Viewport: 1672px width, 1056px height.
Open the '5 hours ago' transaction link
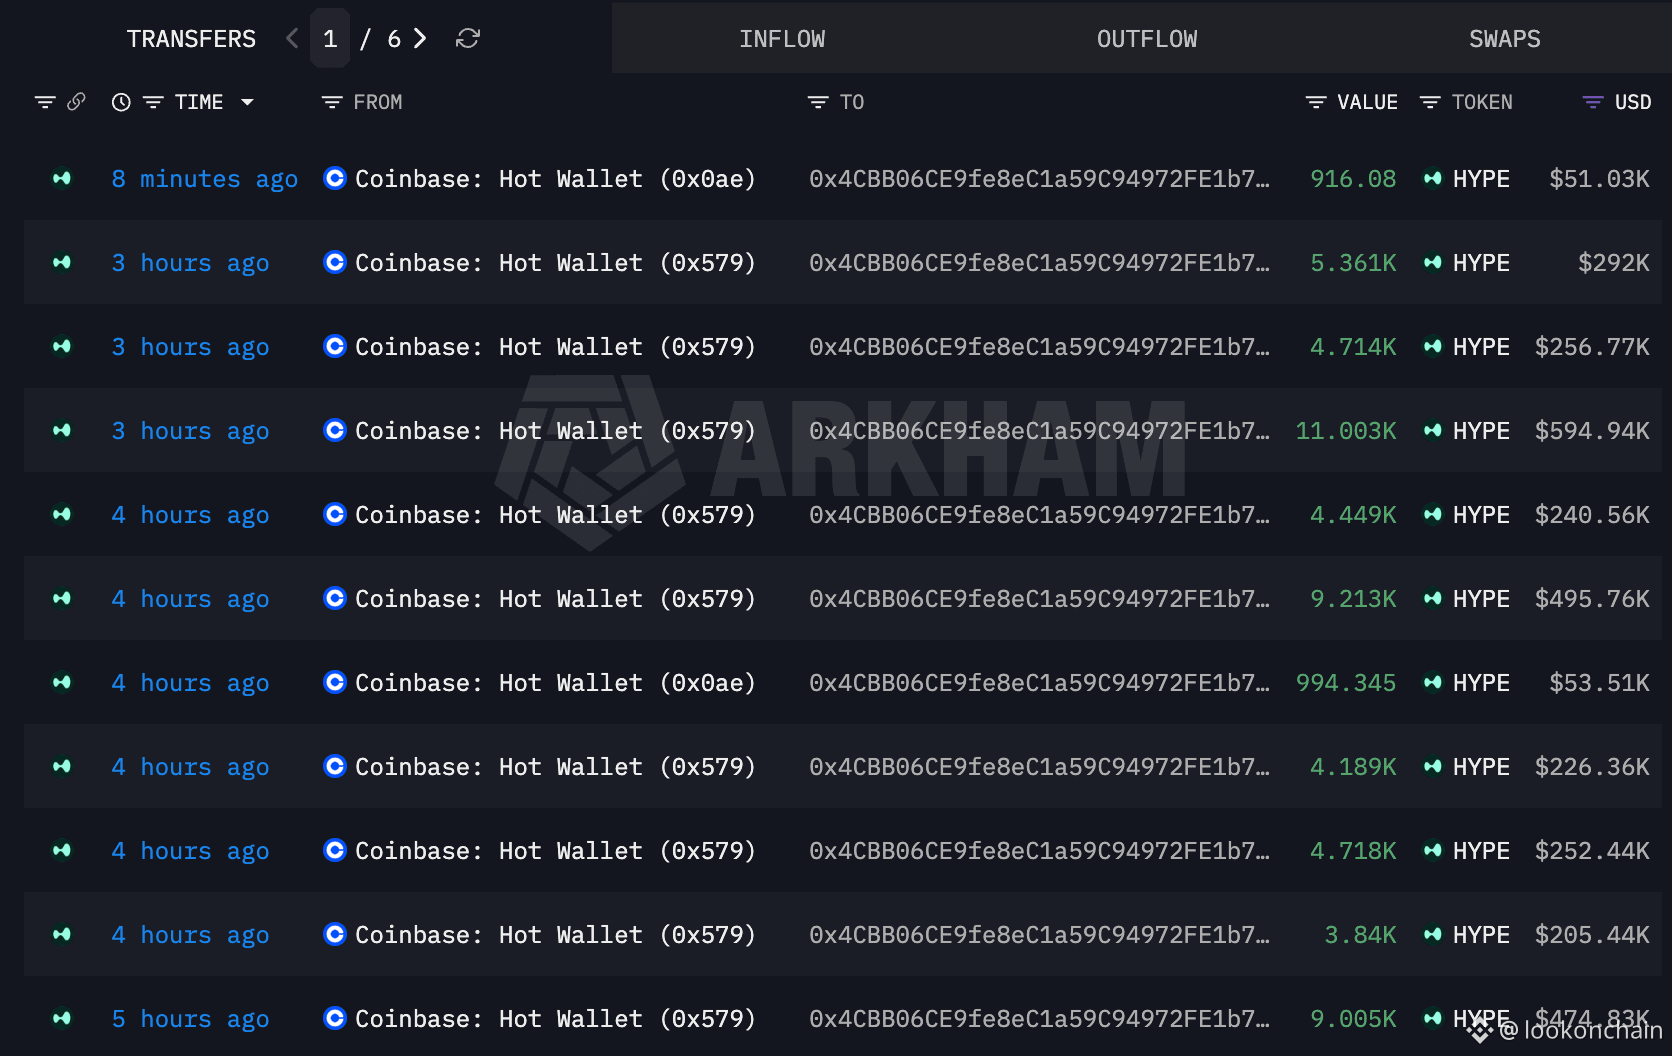pos(190,1019)
